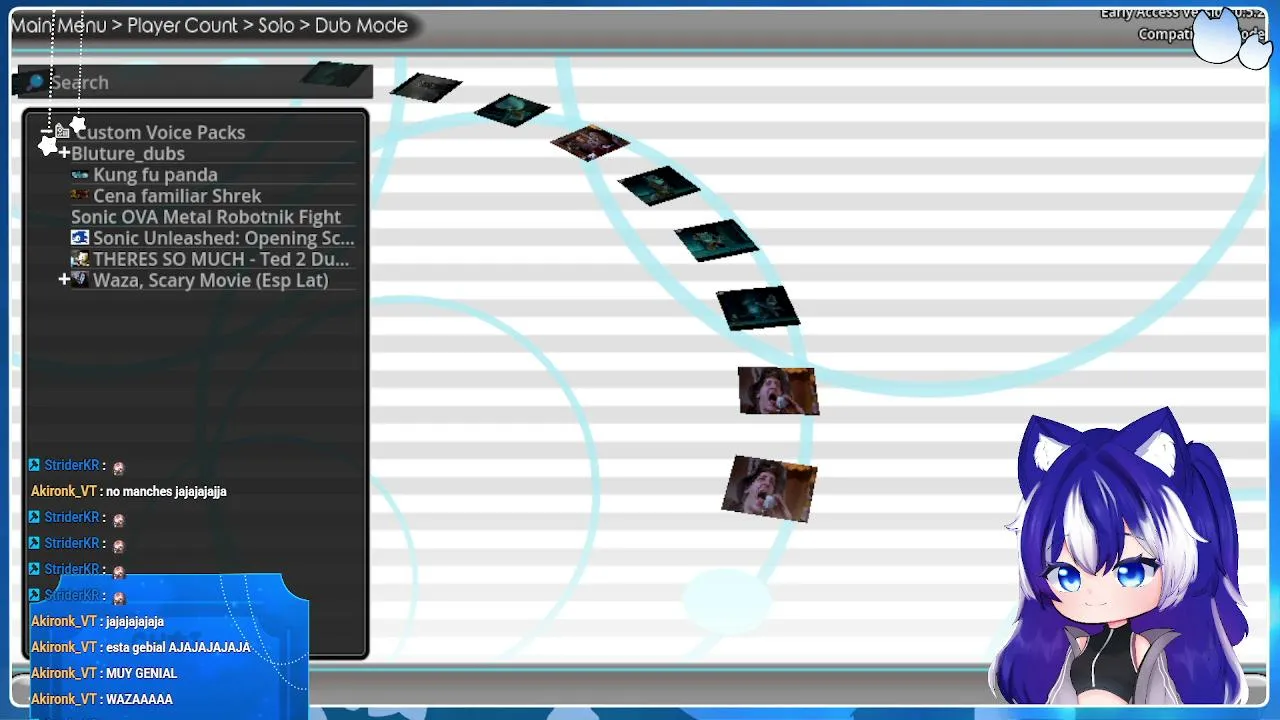
Task: Select the Solo breadcrumb
Action: tap(276, 26)
